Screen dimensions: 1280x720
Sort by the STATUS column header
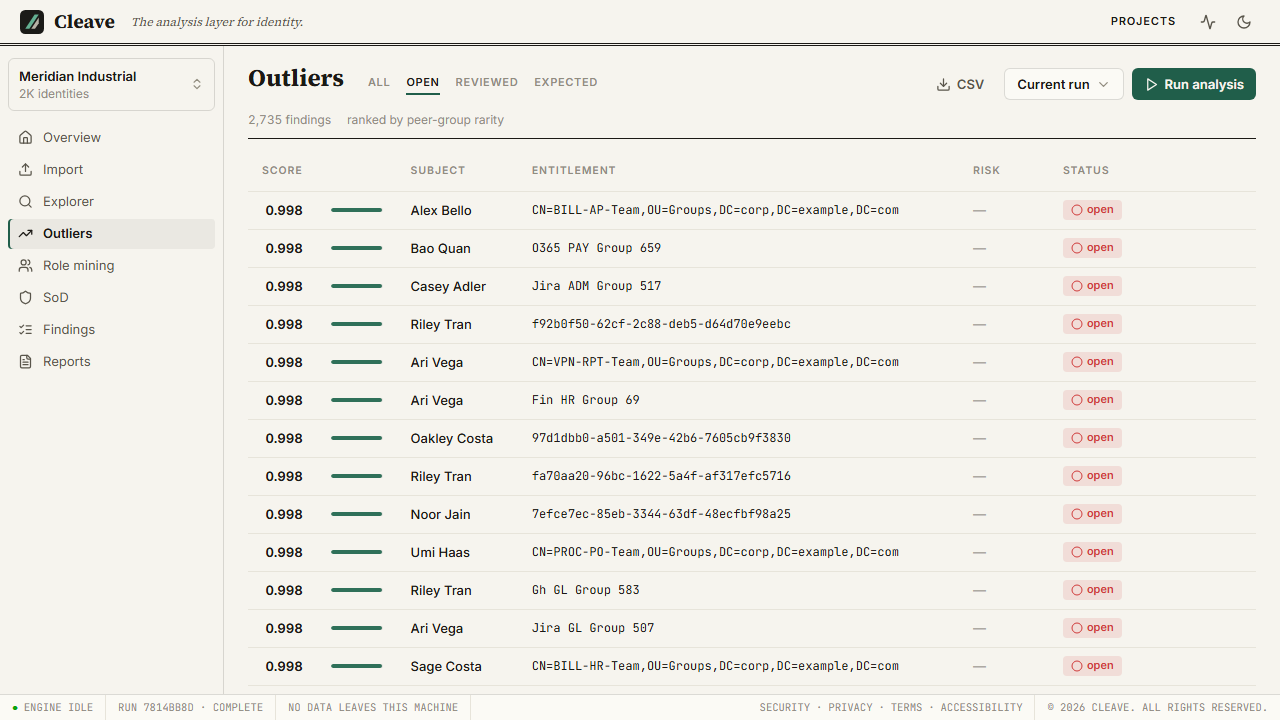(x=1086, y=170)
